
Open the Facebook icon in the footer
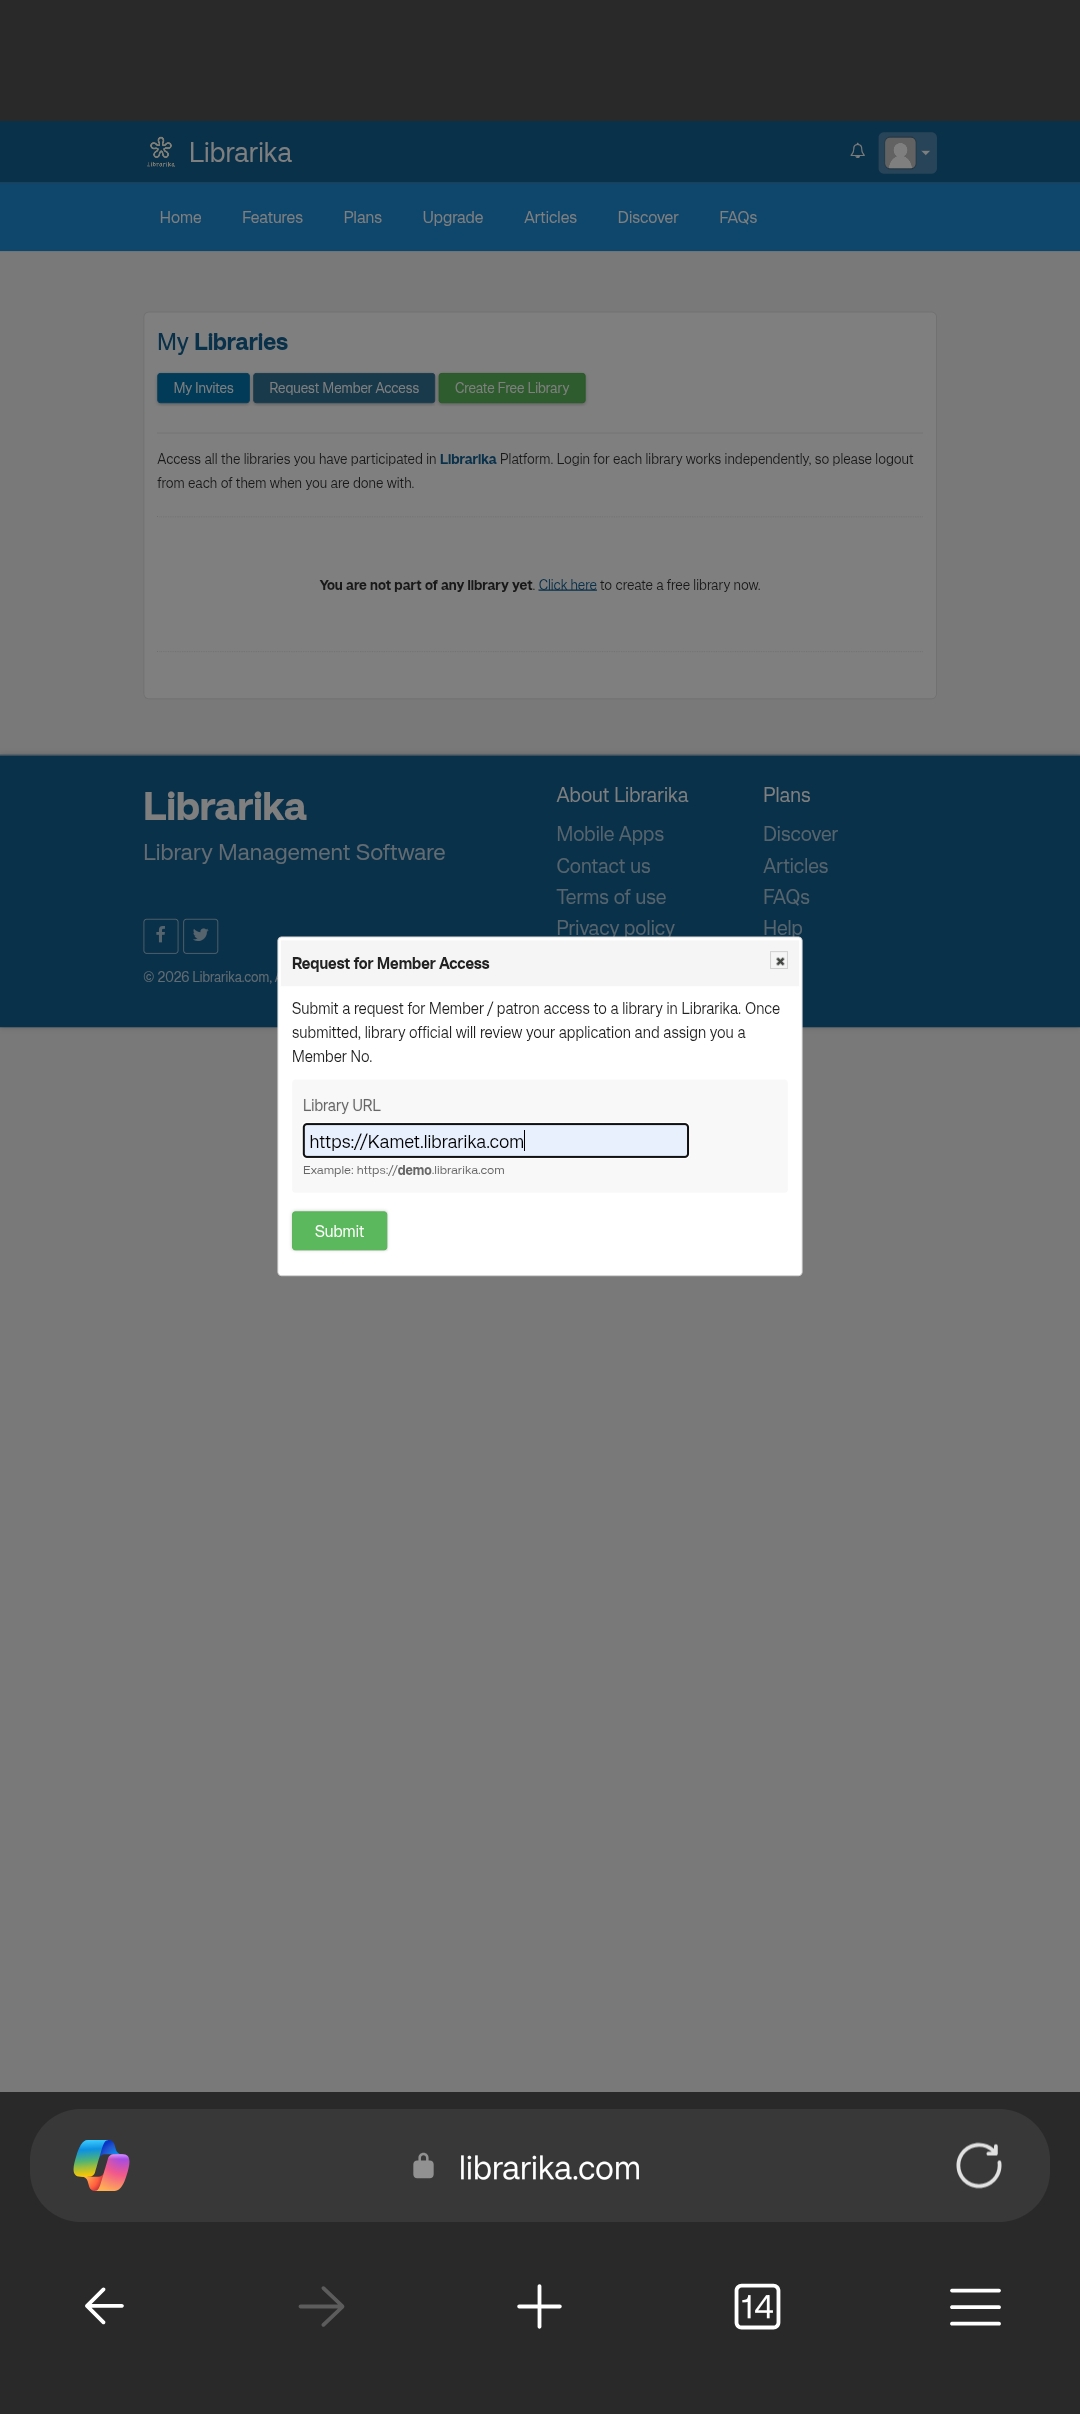click(161, 935)
